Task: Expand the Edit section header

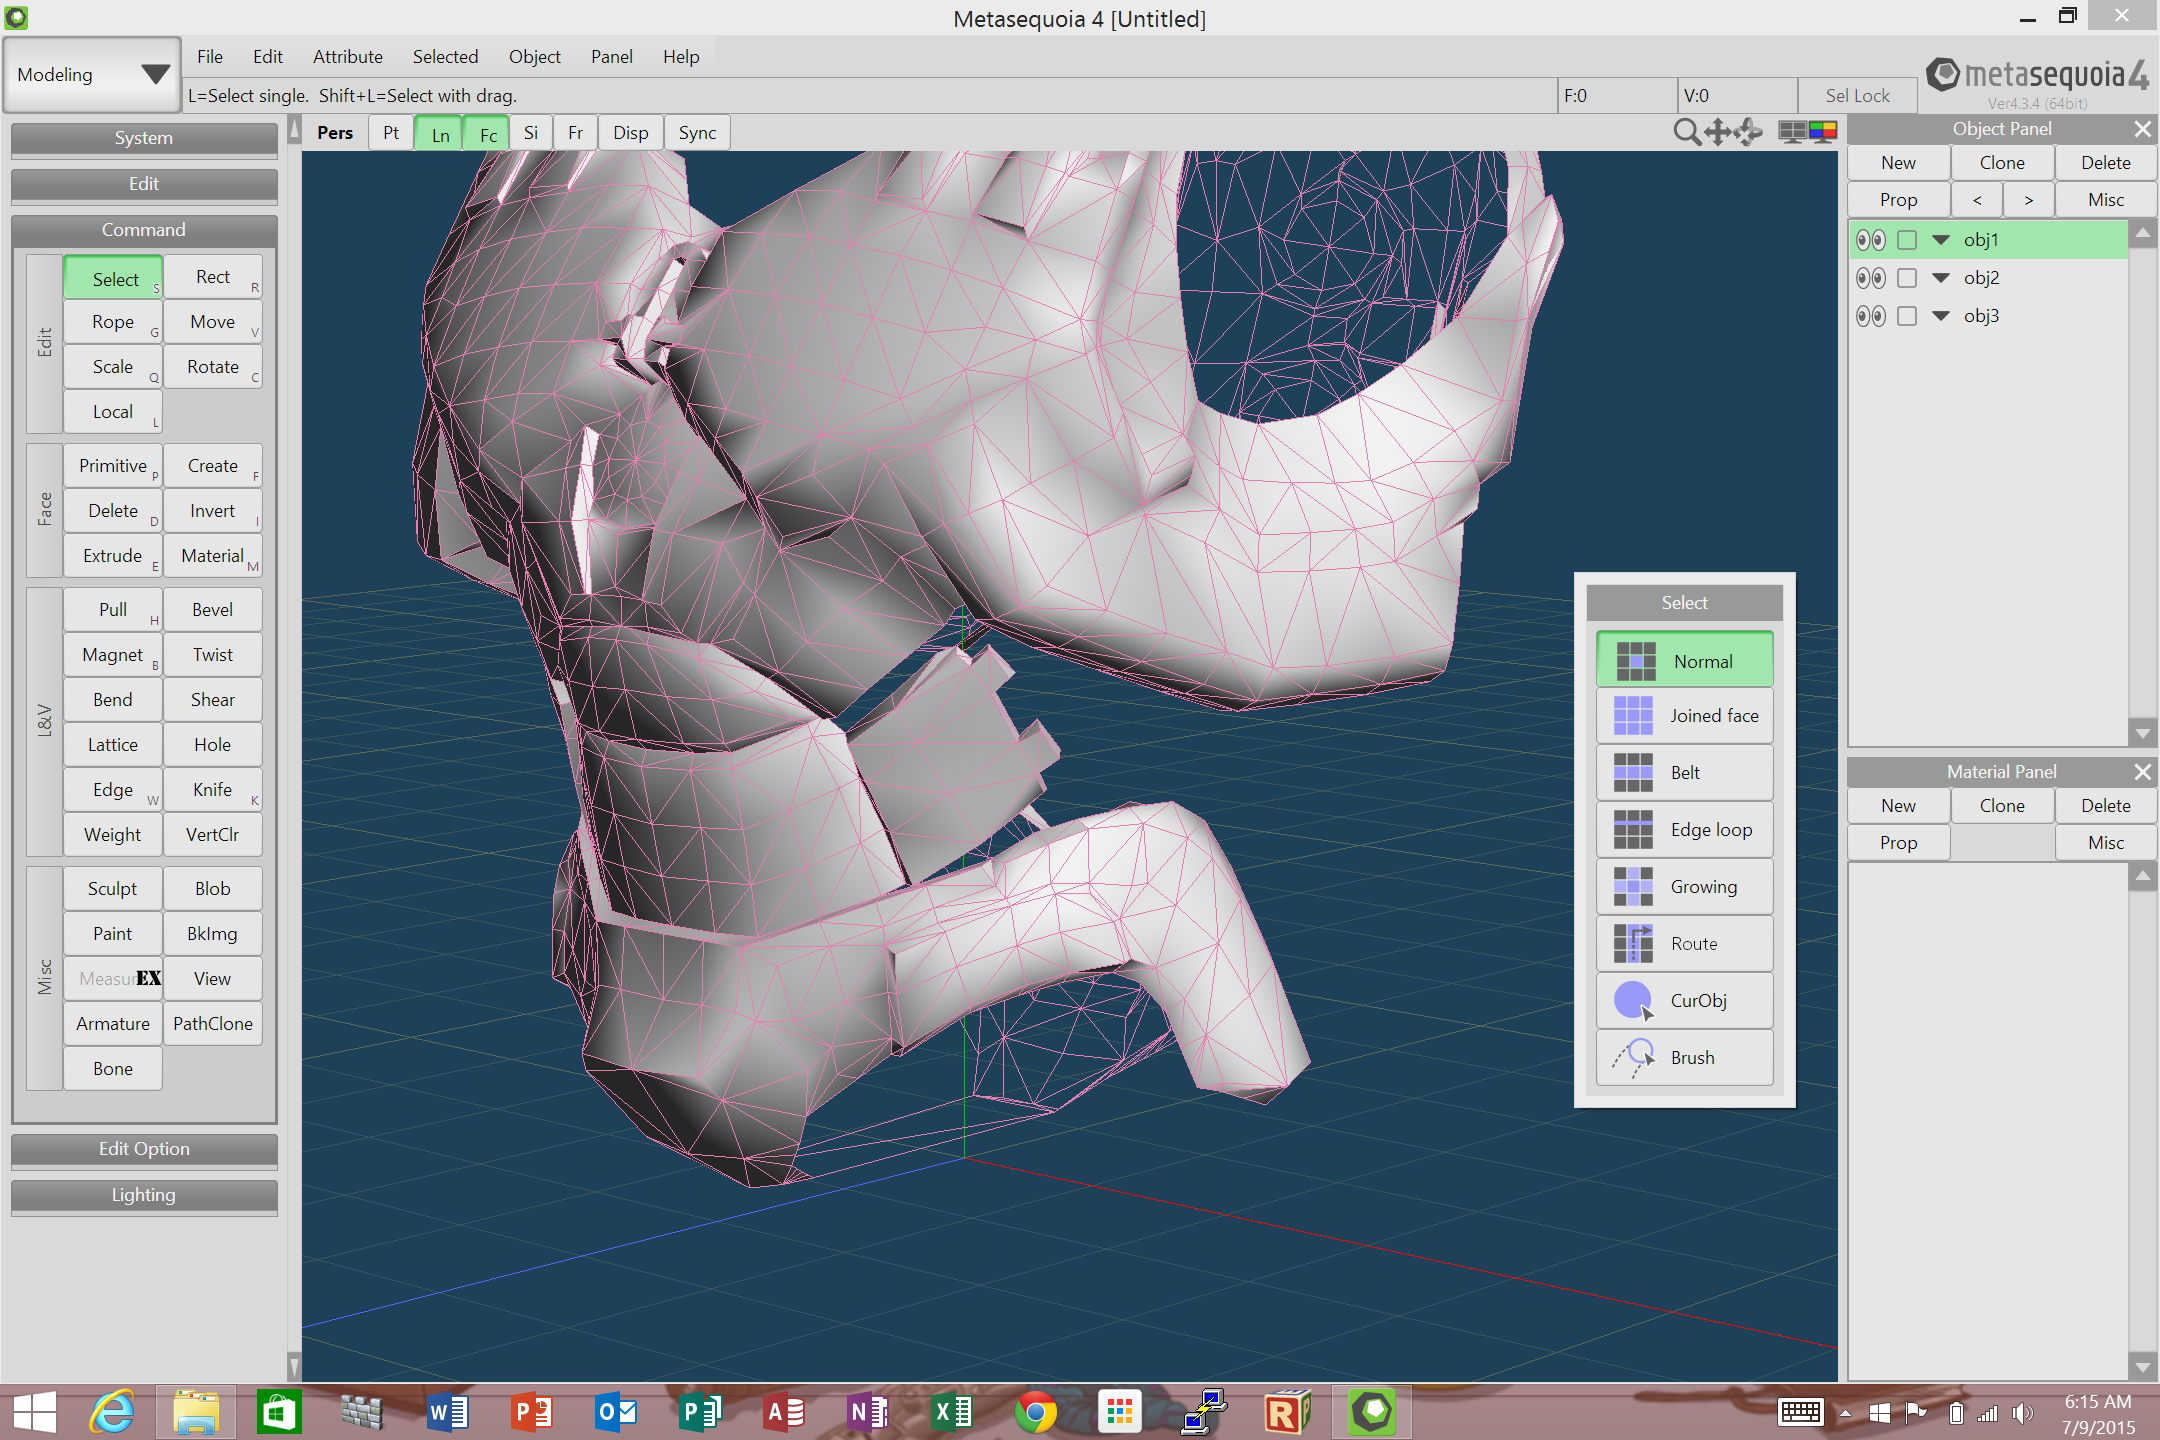Action: coord(144,184)
